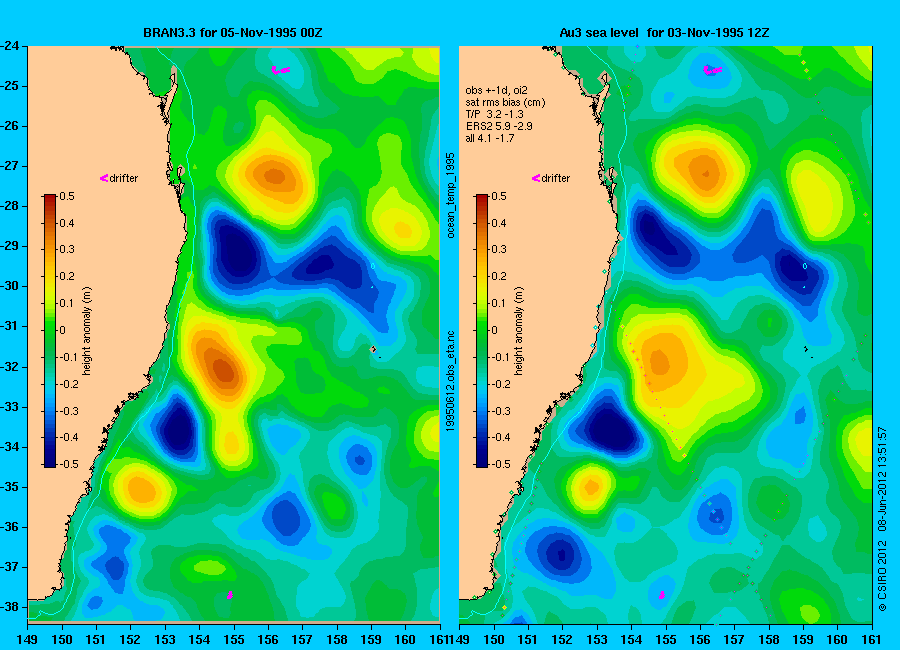This screenshot has width=900, height=650.
Task: Click longitude label 154 under BRAN3.3 map
Action: [x=199, y=640]
